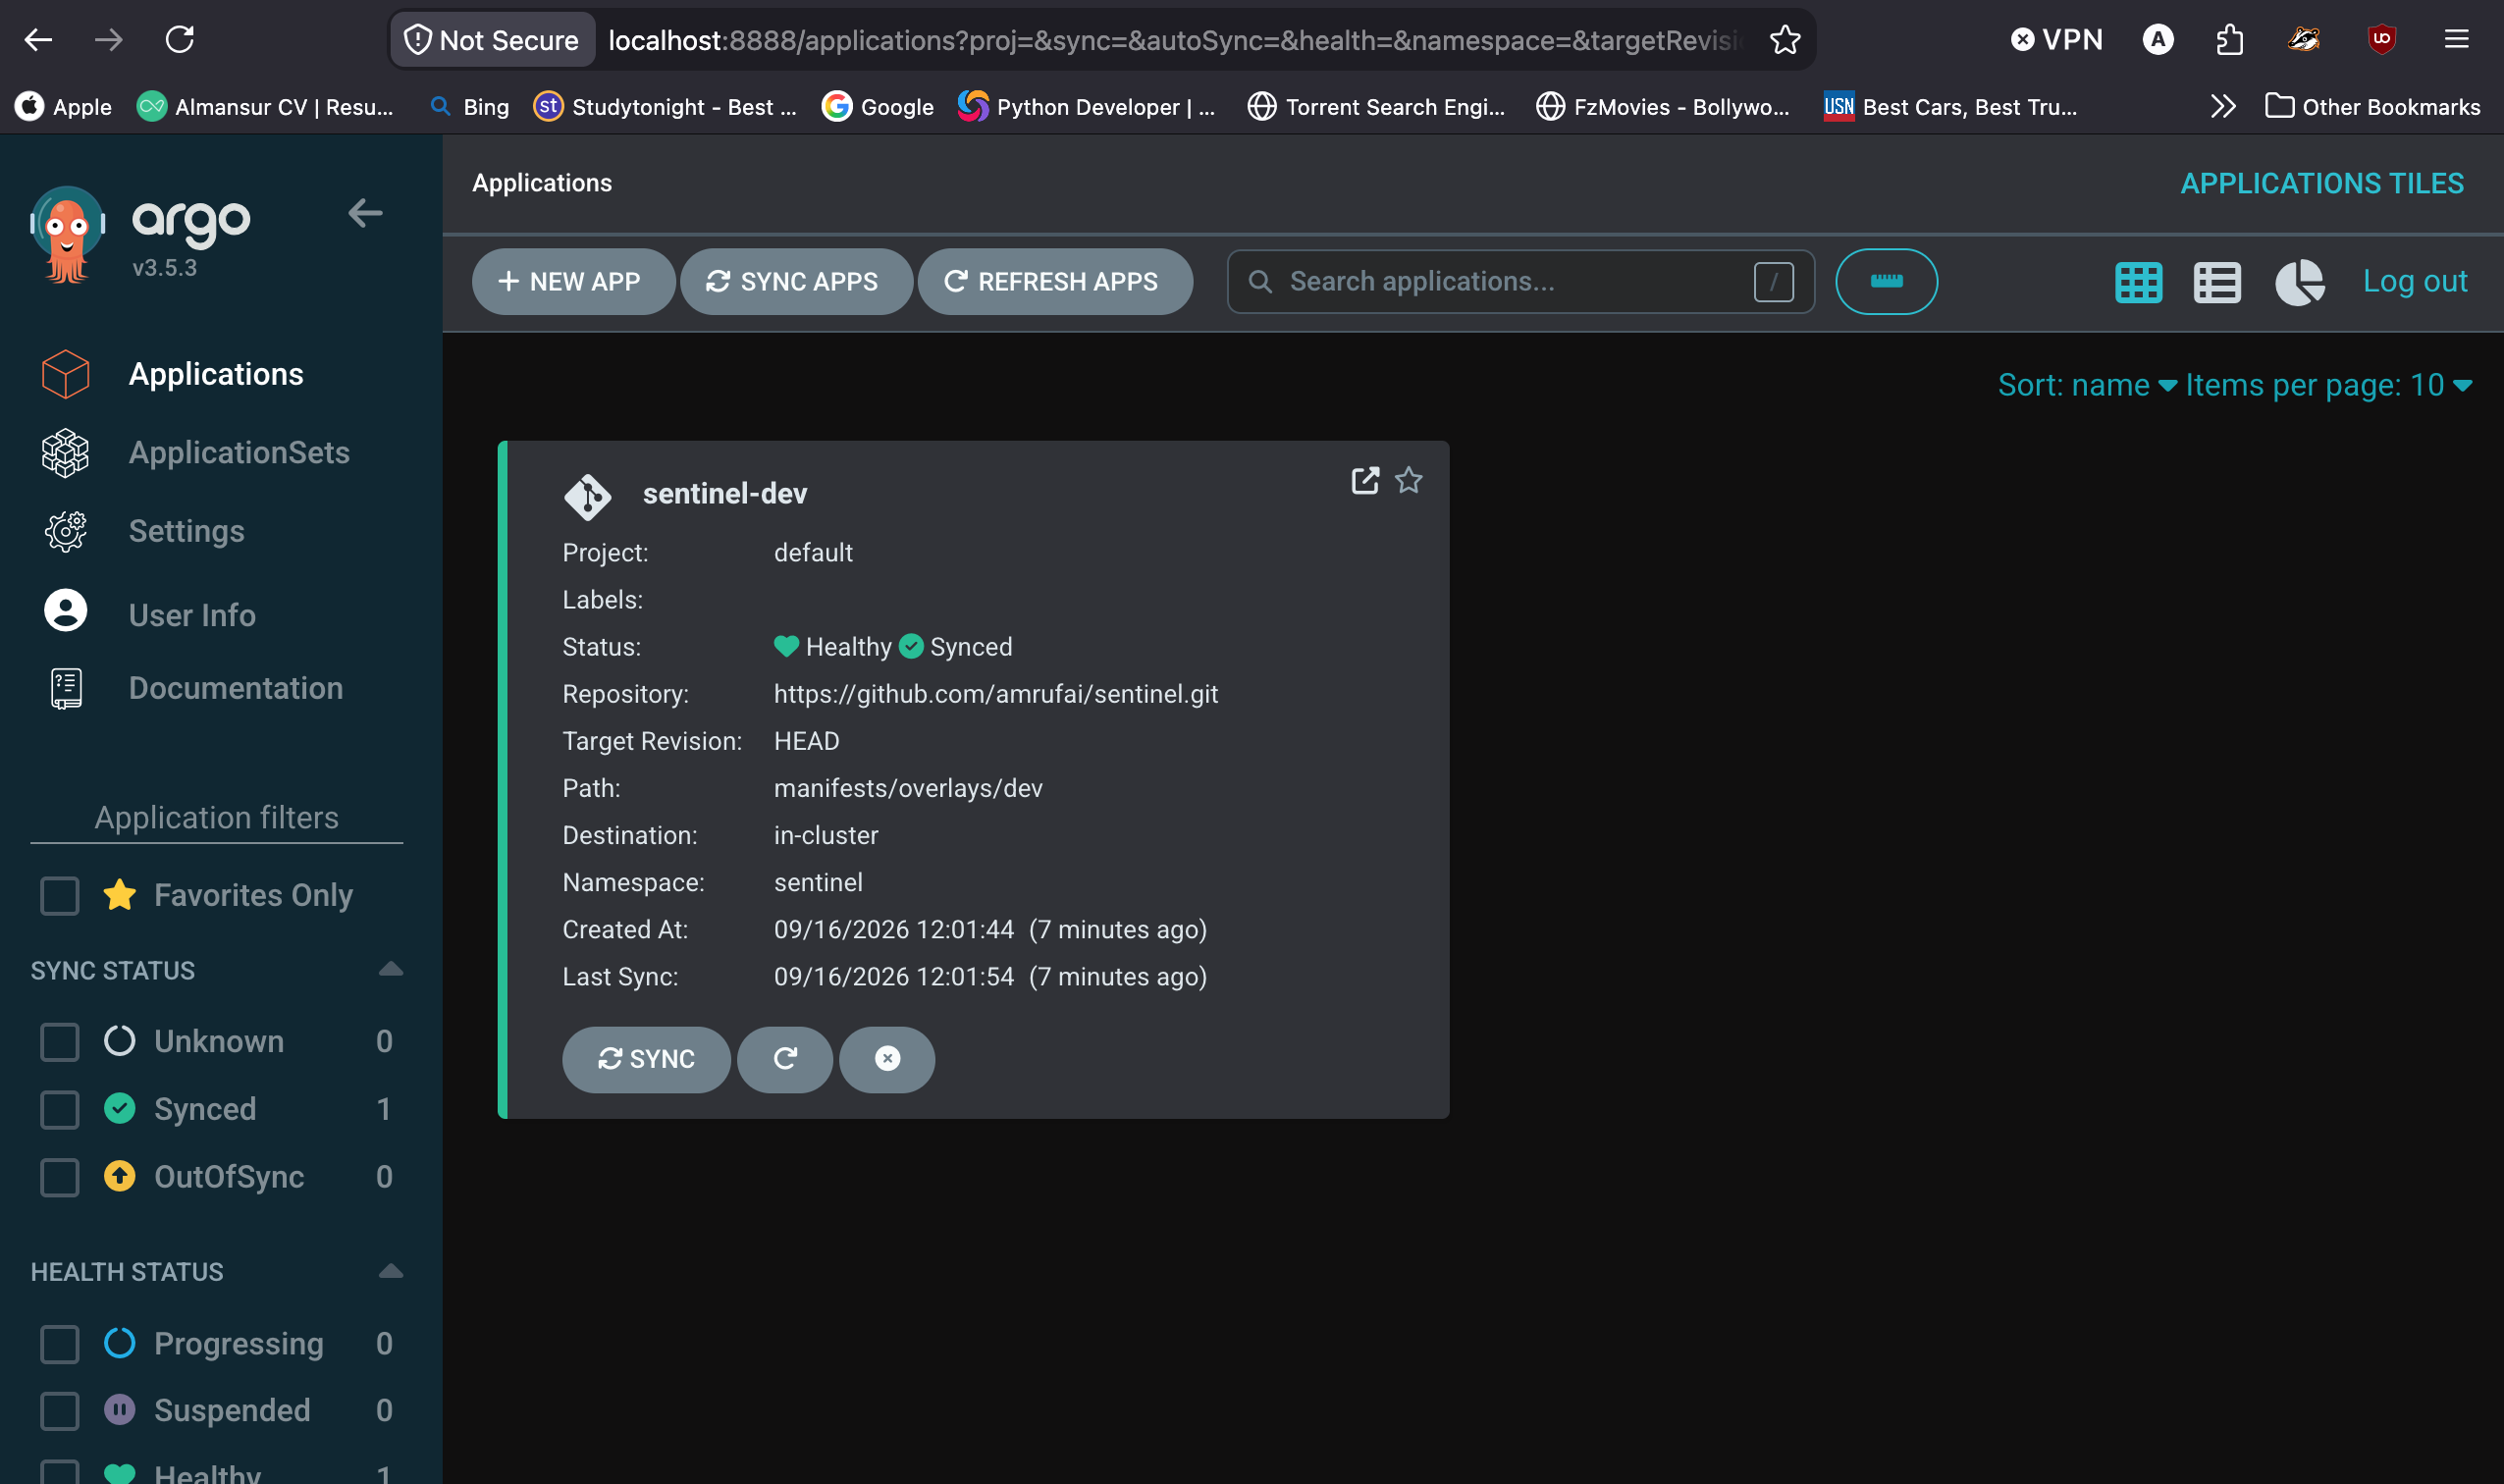Check the Unknown sync status filter
The height and width of the screenshot is (1484, 2504).
point(60,1042)
